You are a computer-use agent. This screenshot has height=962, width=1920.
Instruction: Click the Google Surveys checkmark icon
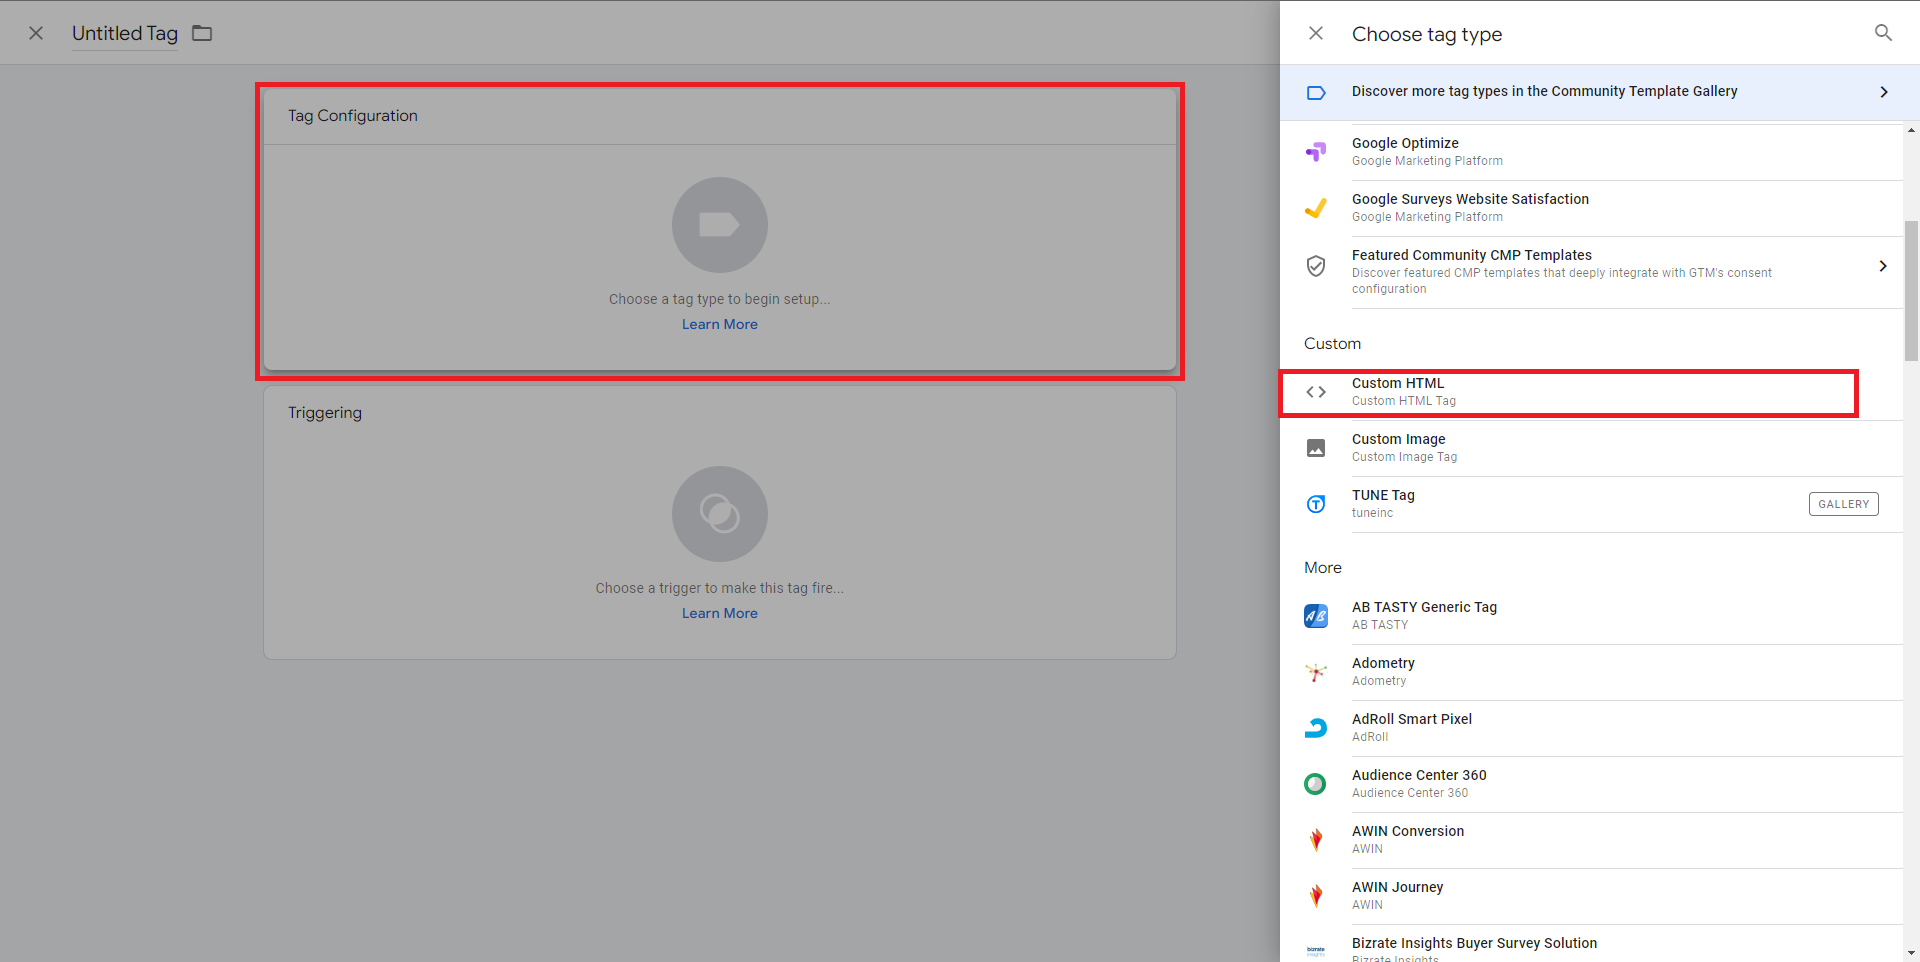tap(1316, 208)
